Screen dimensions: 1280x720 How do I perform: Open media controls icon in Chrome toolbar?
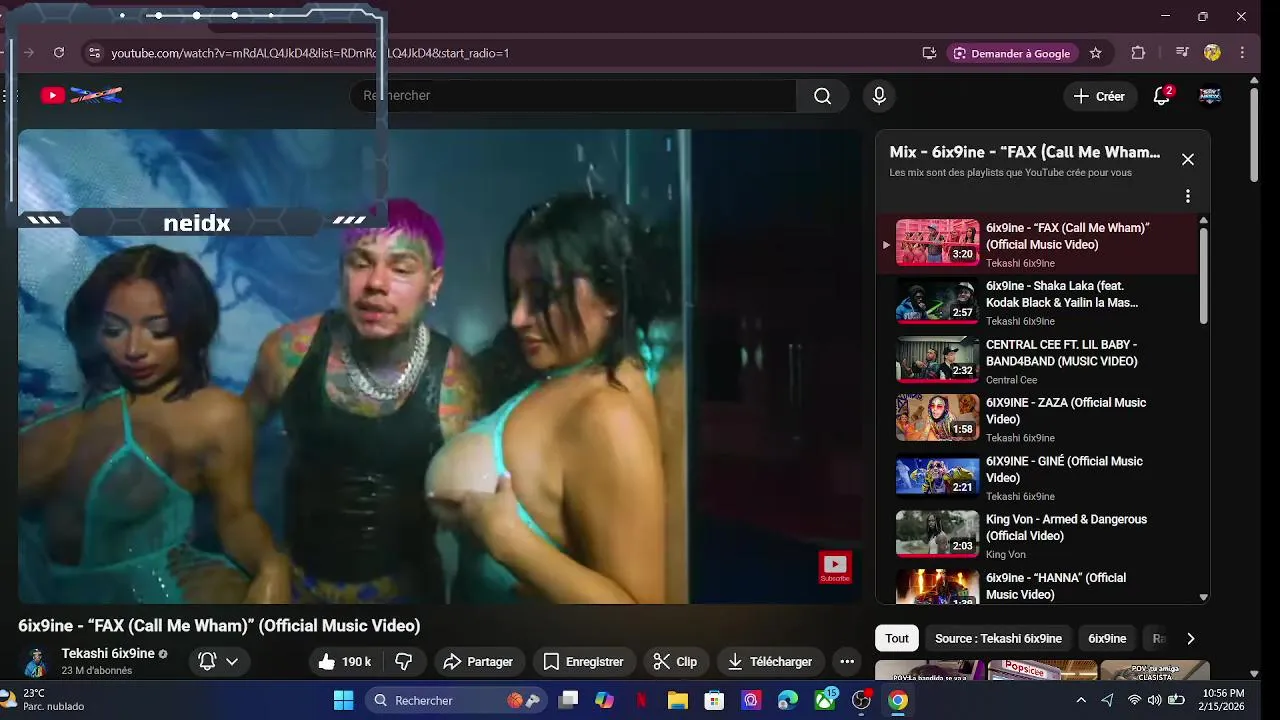pos(1182,53)
